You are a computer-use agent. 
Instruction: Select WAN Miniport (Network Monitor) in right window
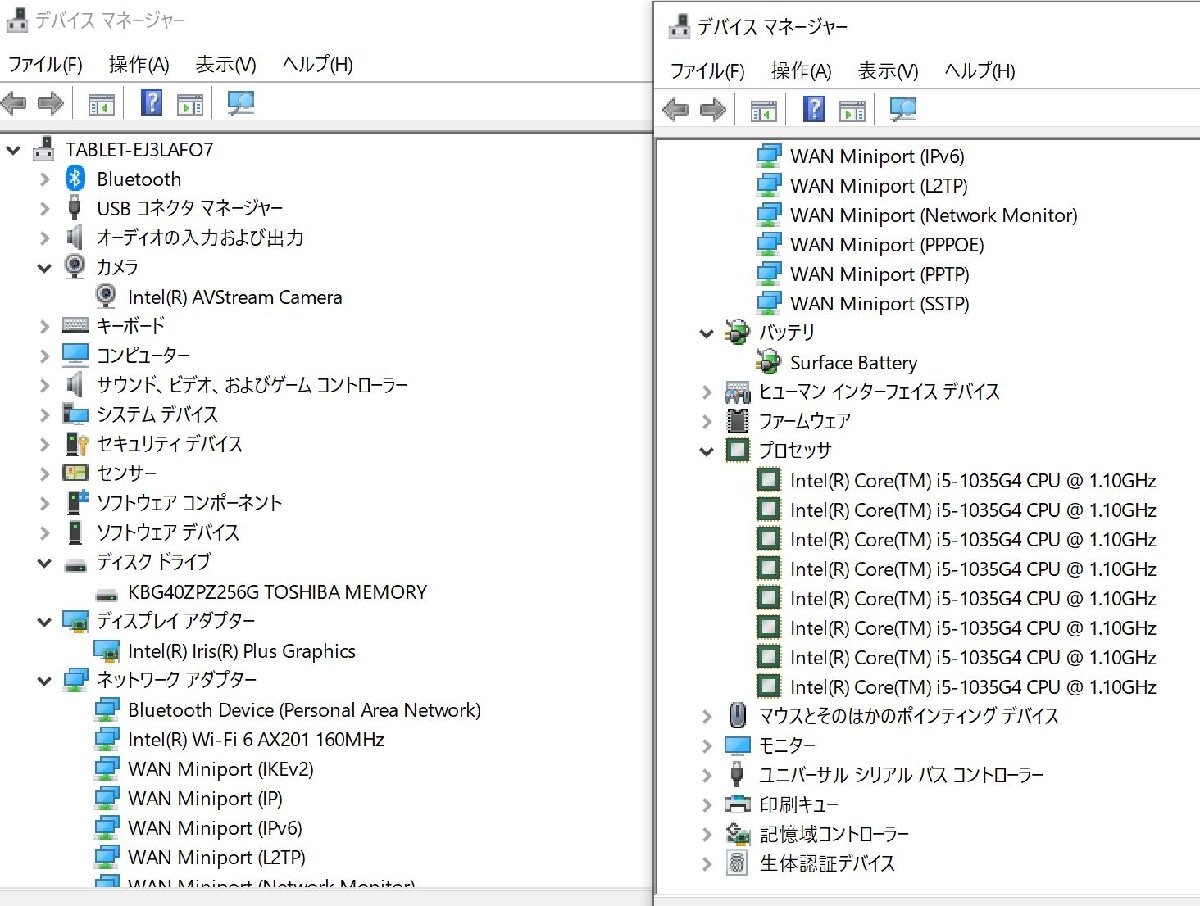(933, 215)
